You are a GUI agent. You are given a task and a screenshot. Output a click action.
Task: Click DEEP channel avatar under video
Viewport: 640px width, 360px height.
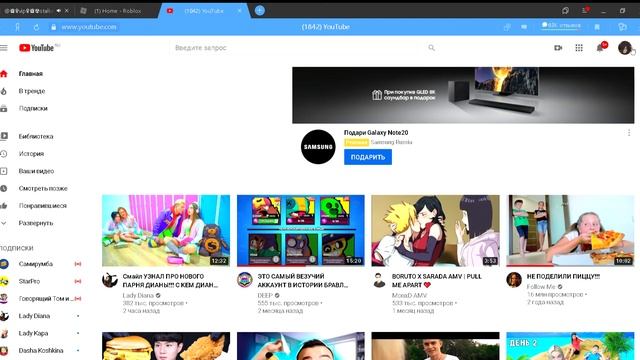(244, 280)
